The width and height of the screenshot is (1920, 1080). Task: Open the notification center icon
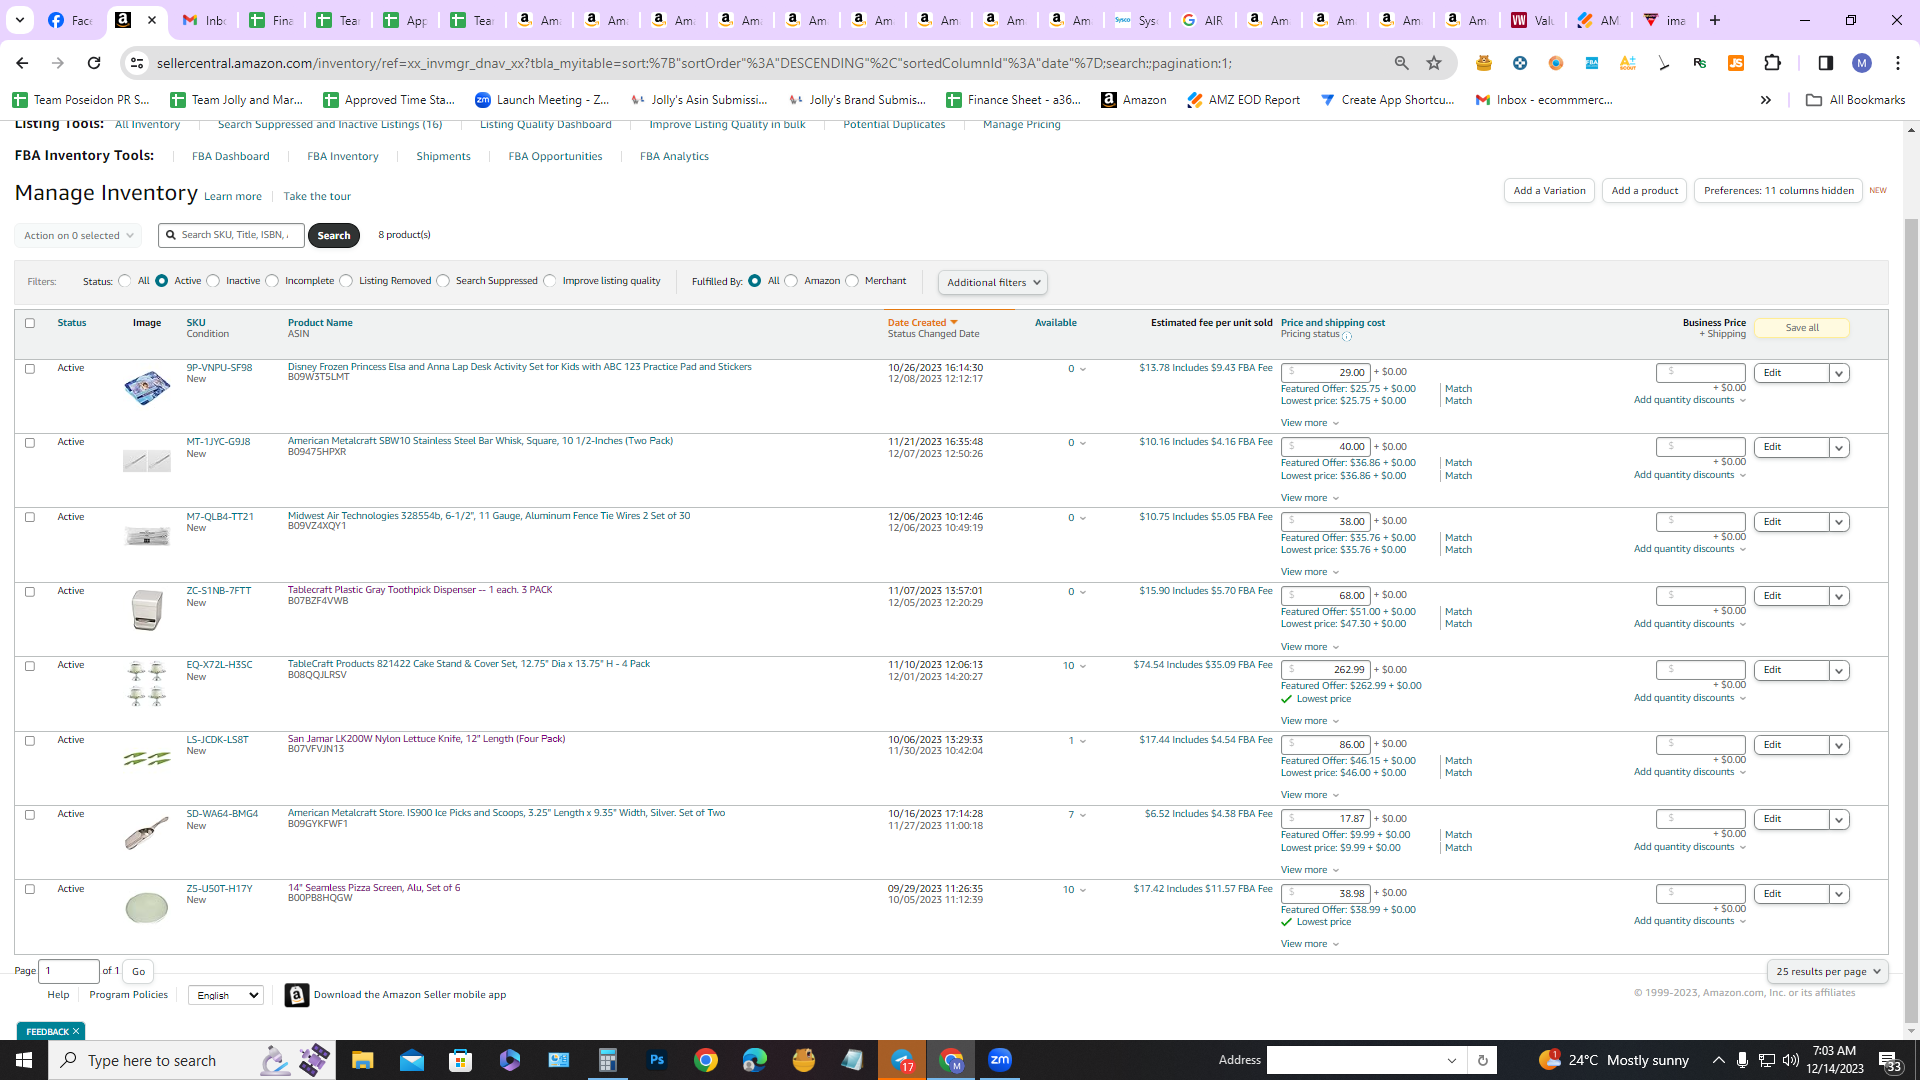1889,1060
